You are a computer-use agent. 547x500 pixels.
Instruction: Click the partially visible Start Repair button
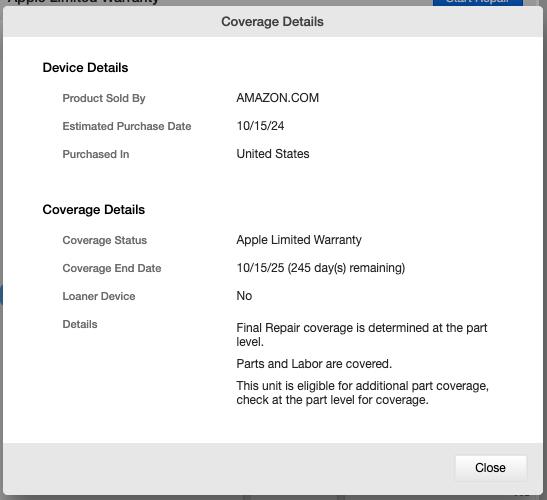(x=478, y=2)
